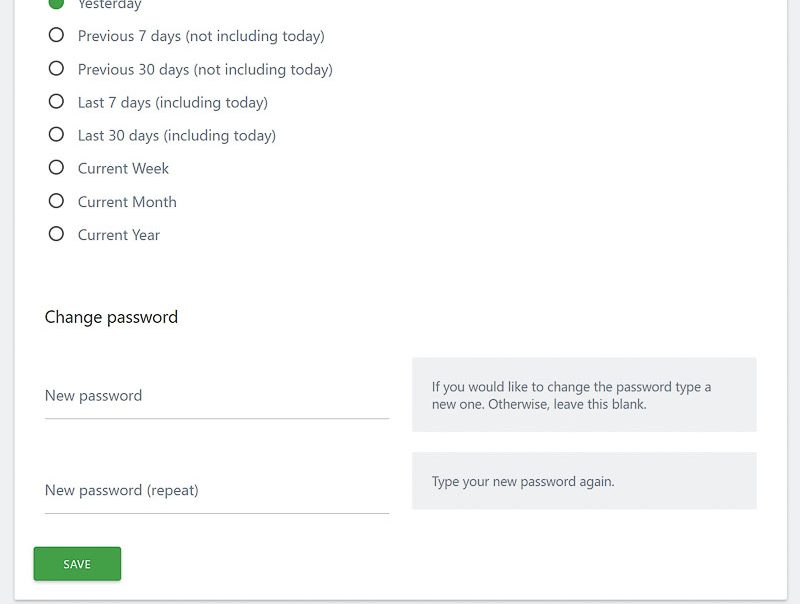Click the Change password heading

coord(111,317)
